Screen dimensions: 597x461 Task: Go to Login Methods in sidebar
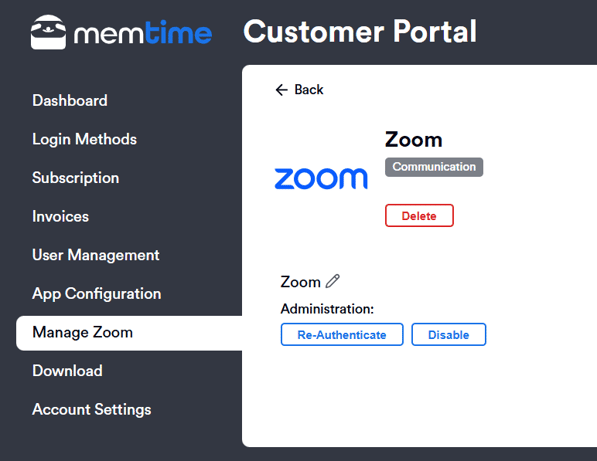tap(85, 139)
